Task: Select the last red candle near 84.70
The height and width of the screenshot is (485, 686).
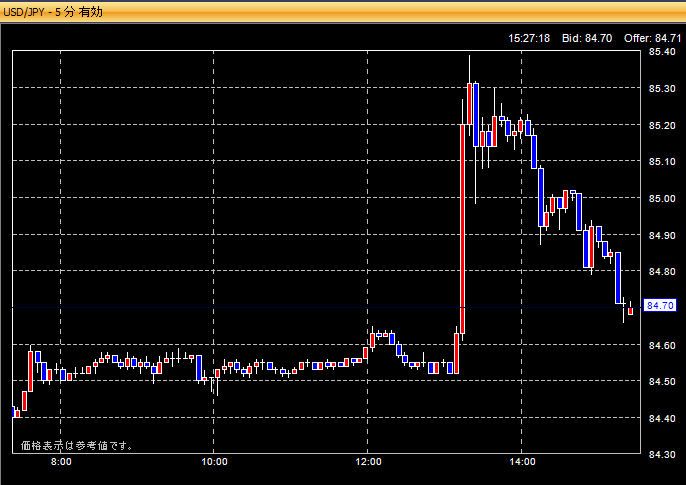Action: [x=631, y=311]
